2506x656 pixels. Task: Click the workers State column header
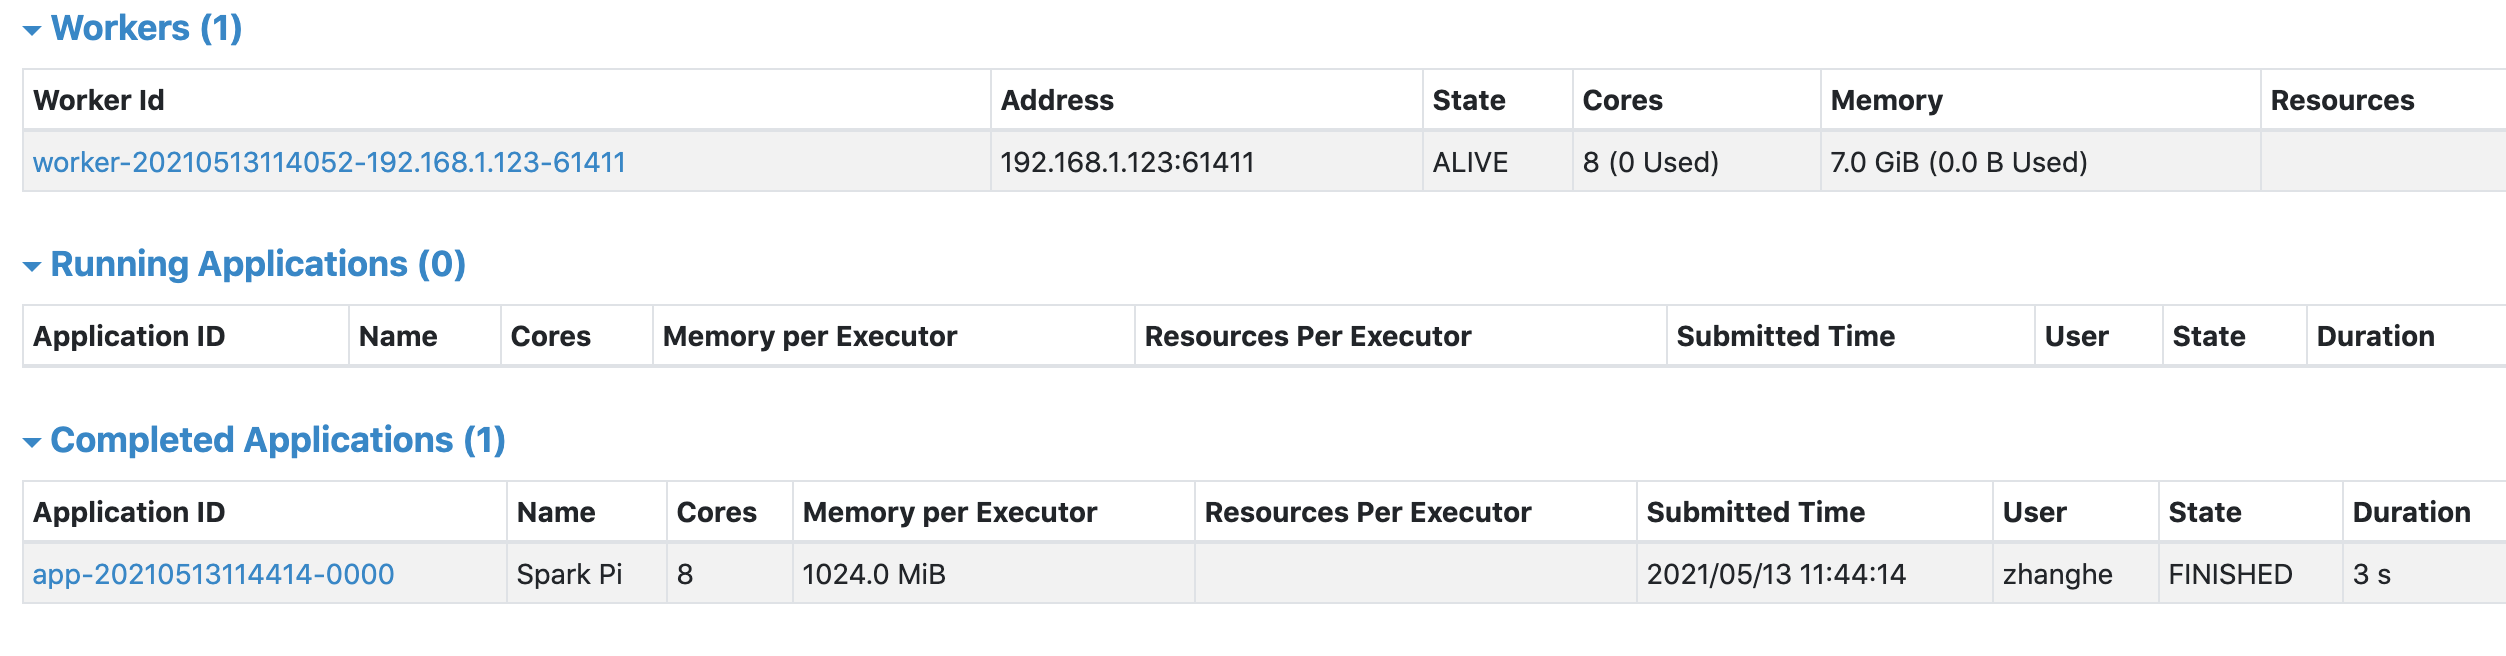click(x=1468, y=100)
